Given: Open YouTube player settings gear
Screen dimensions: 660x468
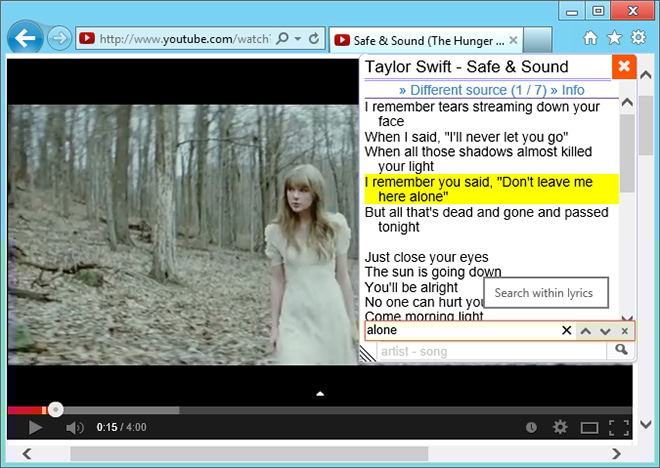Looking at the screenshot, I should (560, 428).
